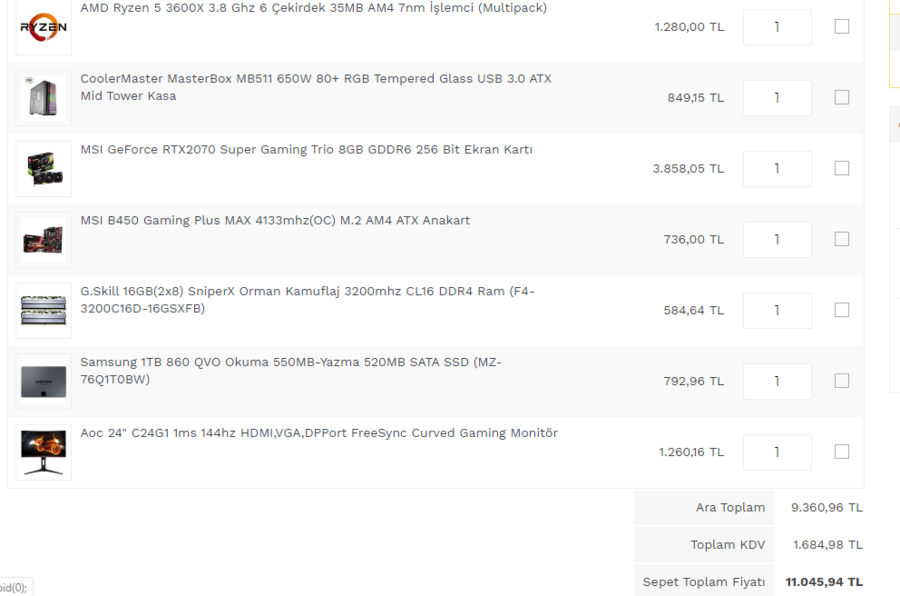Open the AMD Ryzen logo product thumbnail

(x=44, y=27)
